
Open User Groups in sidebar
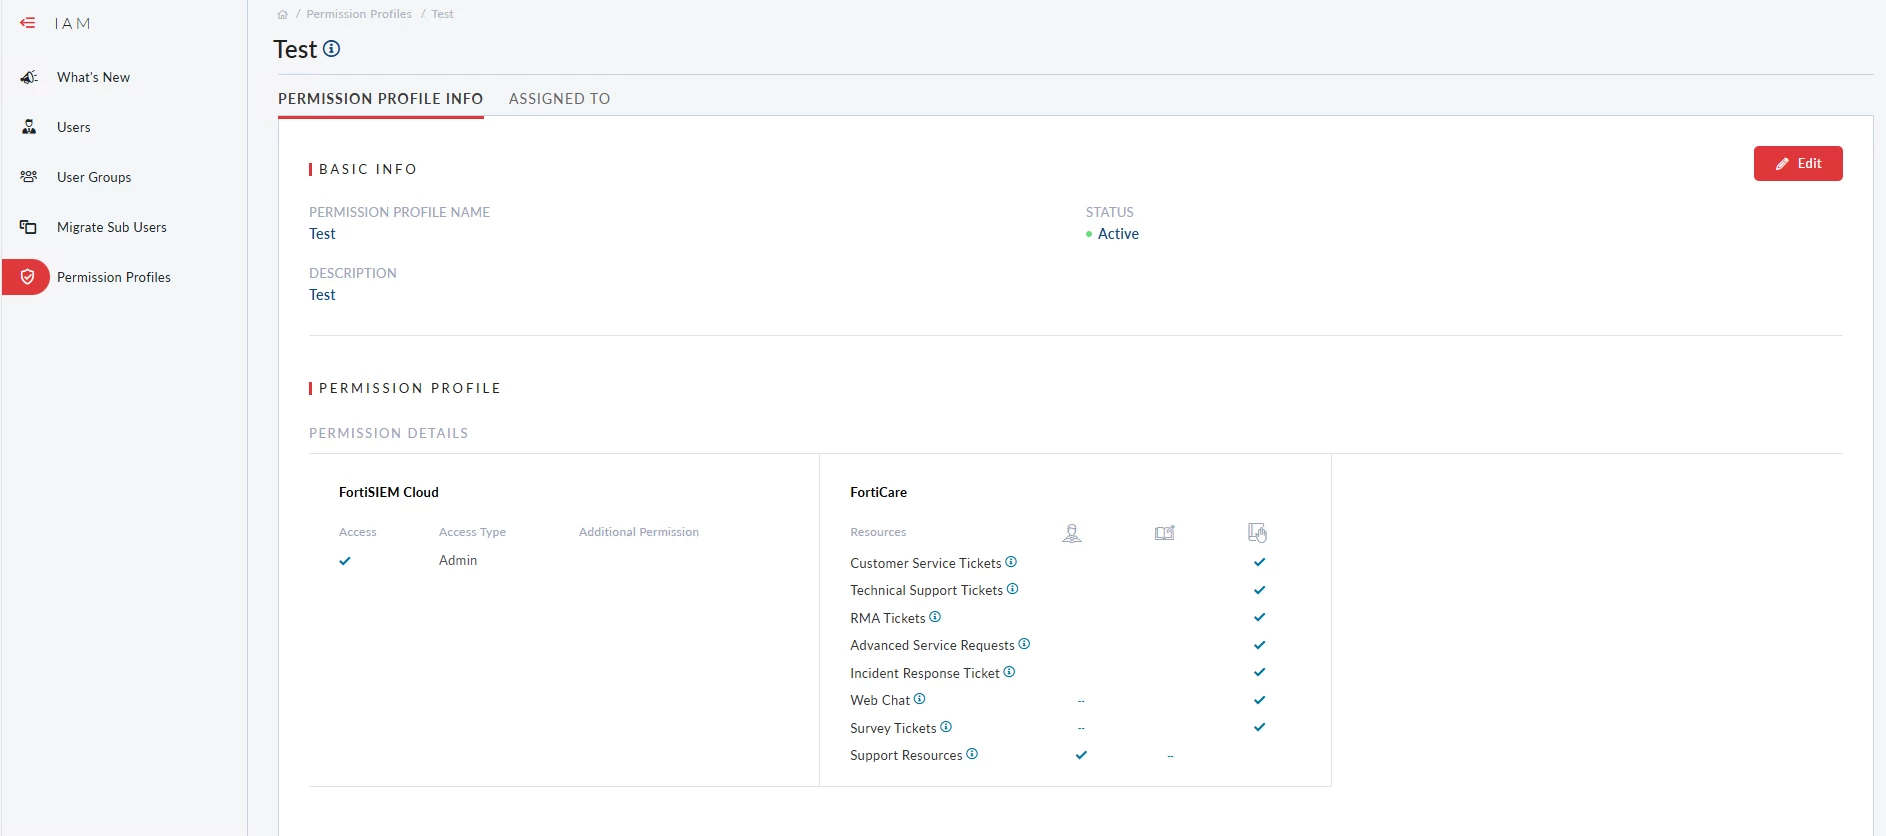tap(94, 177)
